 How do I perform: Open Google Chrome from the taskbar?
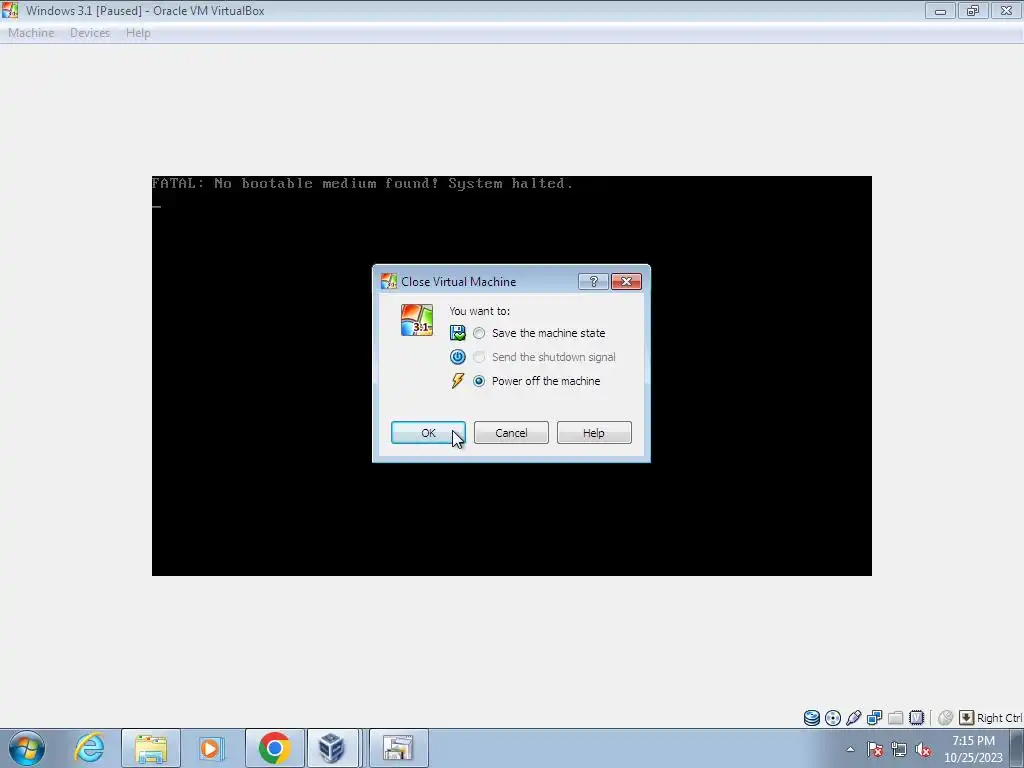click(x=274, y=748)
